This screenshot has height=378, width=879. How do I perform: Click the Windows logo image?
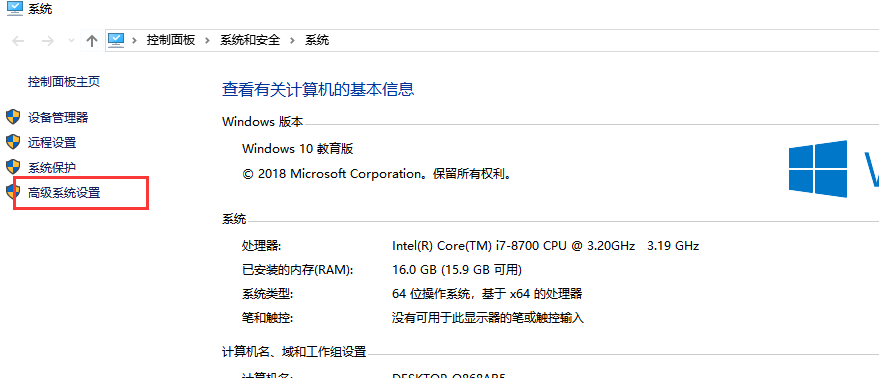click(818, 169)
